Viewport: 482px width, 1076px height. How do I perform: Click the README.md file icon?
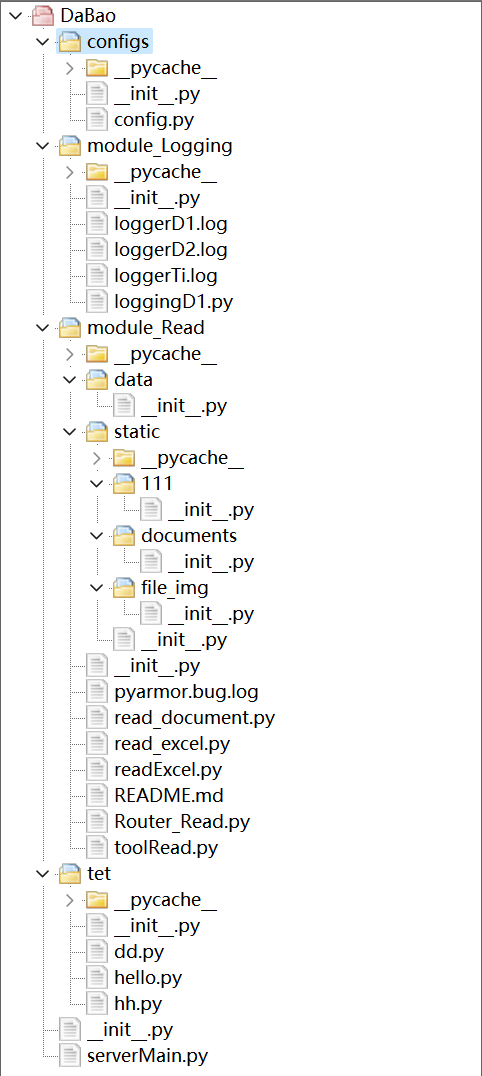97,796
